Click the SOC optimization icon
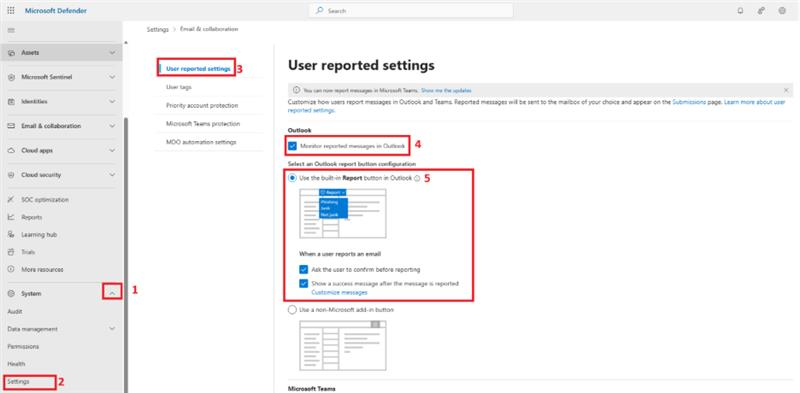The height and width of the screenshot is (393, 800). pyautogui.click(x=11, y=200)
